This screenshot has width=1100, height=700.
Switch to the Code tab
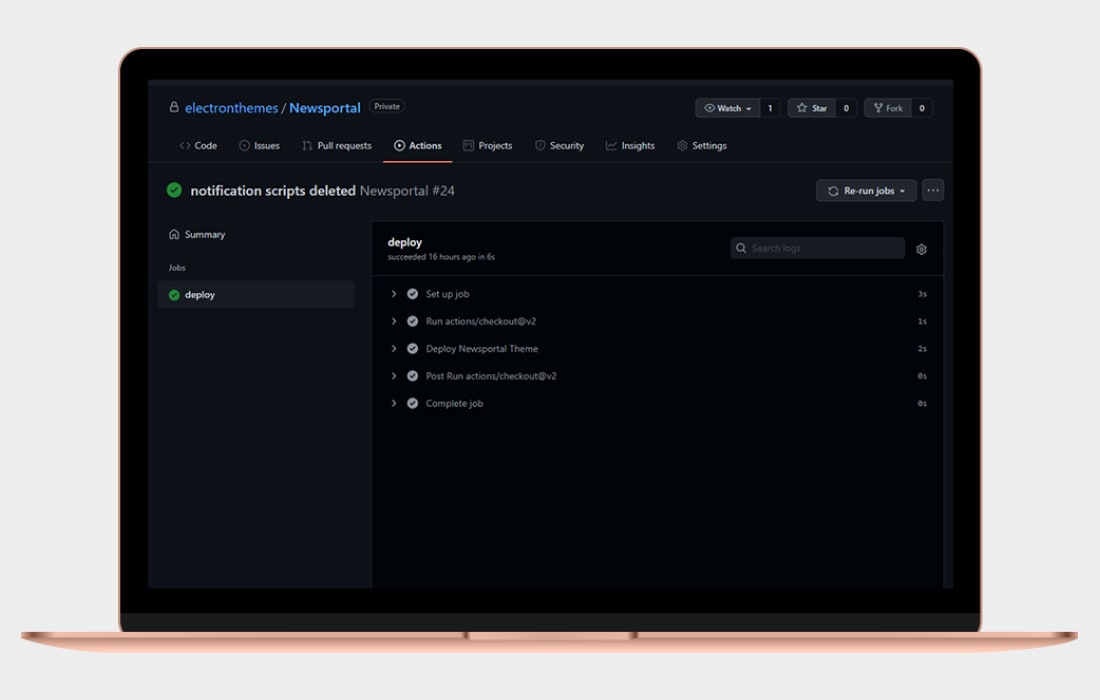coord(198,146)
